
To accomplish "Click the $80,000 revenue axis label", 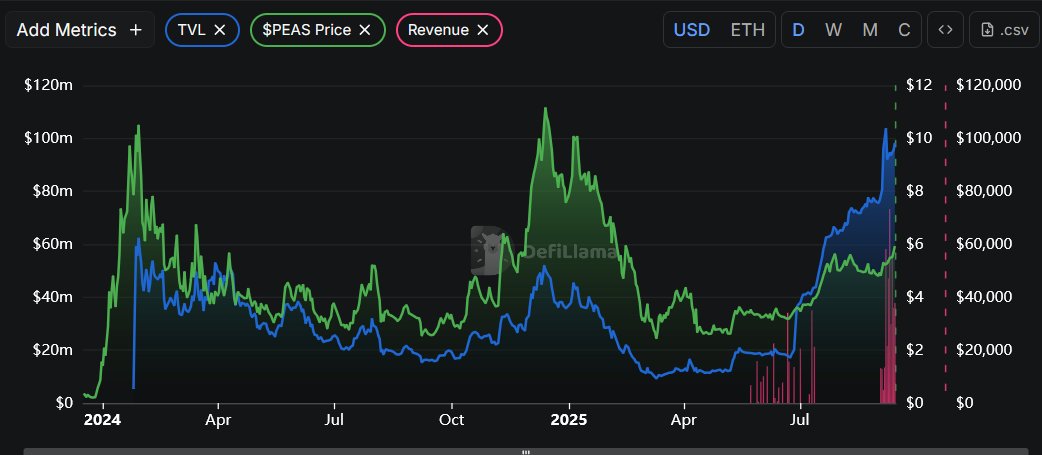I will coord(984,191).
